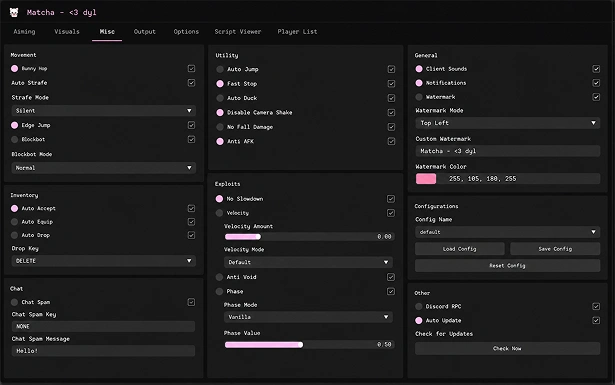
Task: Click the Client Sounds checkbox icon
Action: coord(596,69)
